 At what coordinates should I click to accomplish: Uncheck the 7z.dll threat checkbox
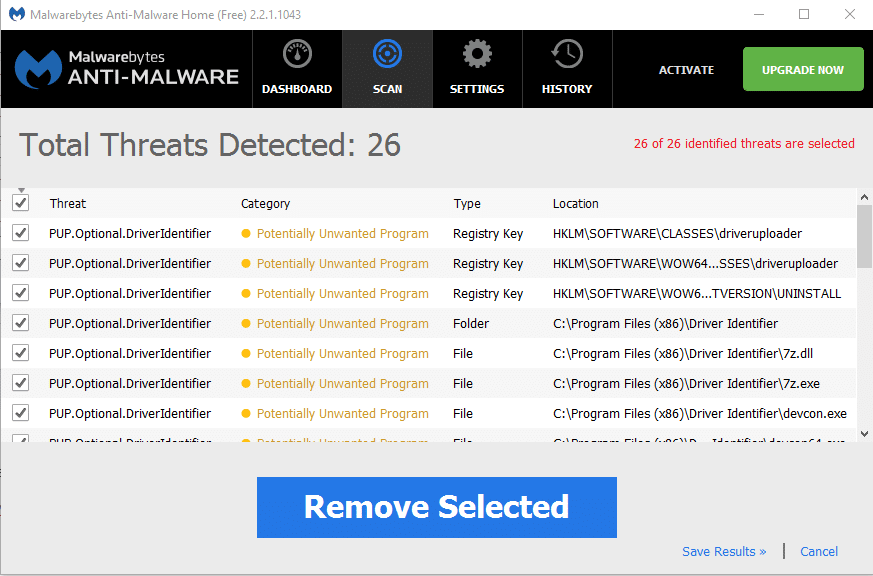(21, 353)
